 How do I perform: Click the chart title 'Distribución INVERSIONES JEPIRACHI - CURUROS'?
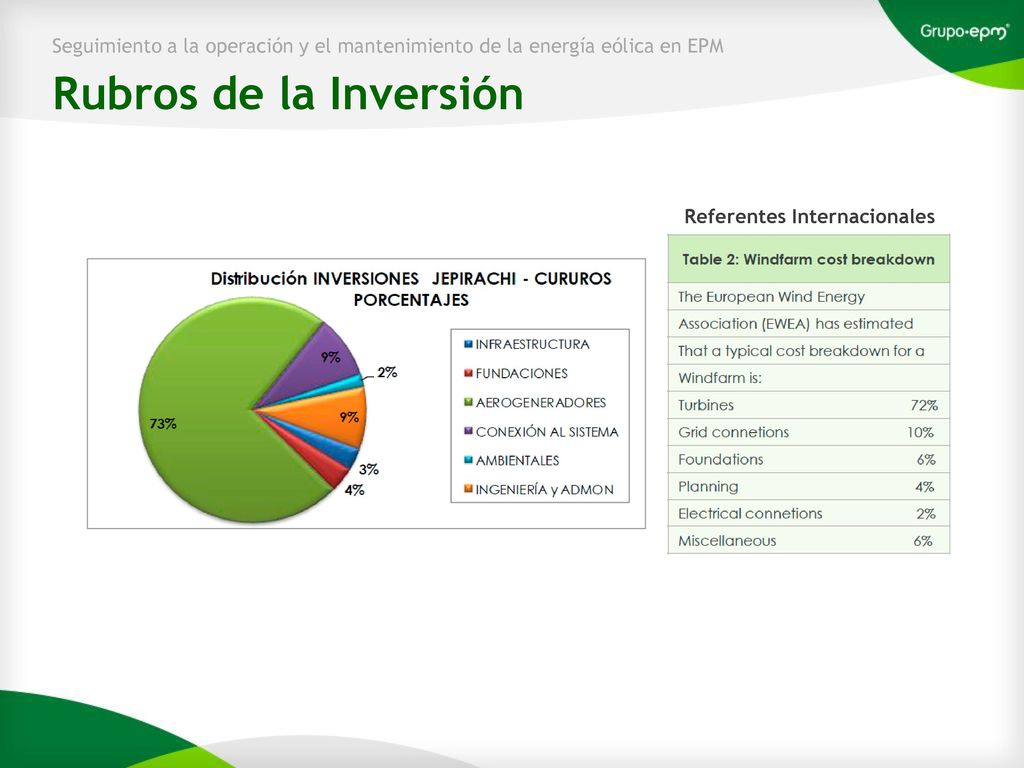click(411, 279)
